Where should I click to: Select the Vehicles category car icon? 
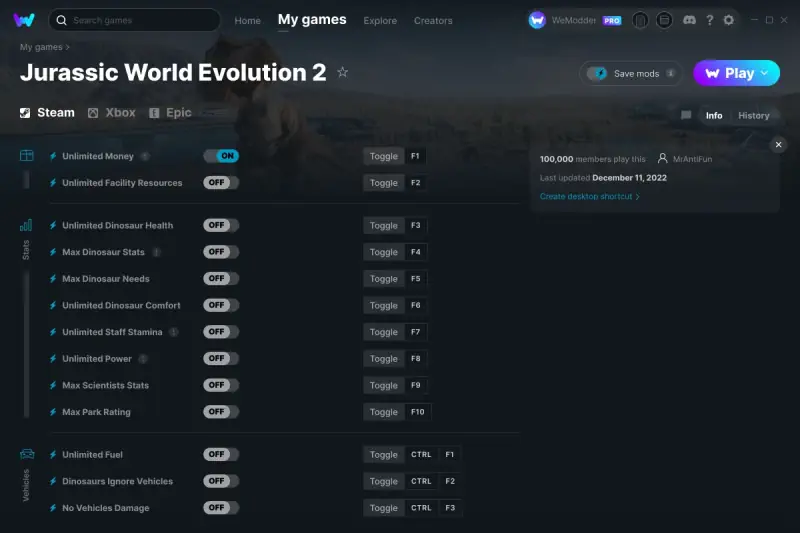[27, 454]
